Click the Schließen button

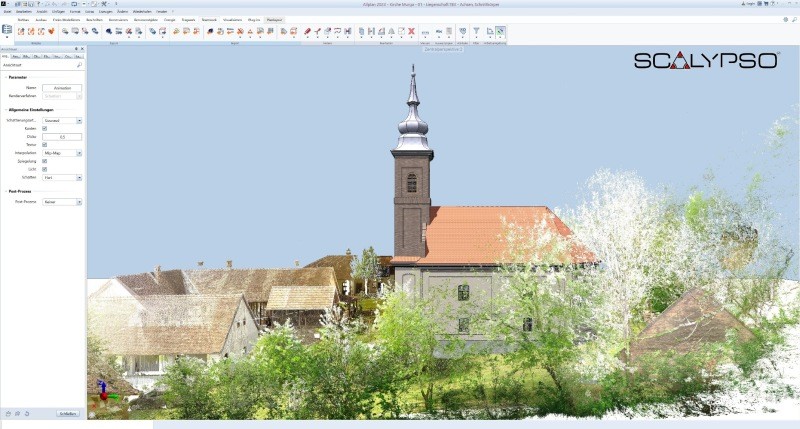(x=68, y=414)
